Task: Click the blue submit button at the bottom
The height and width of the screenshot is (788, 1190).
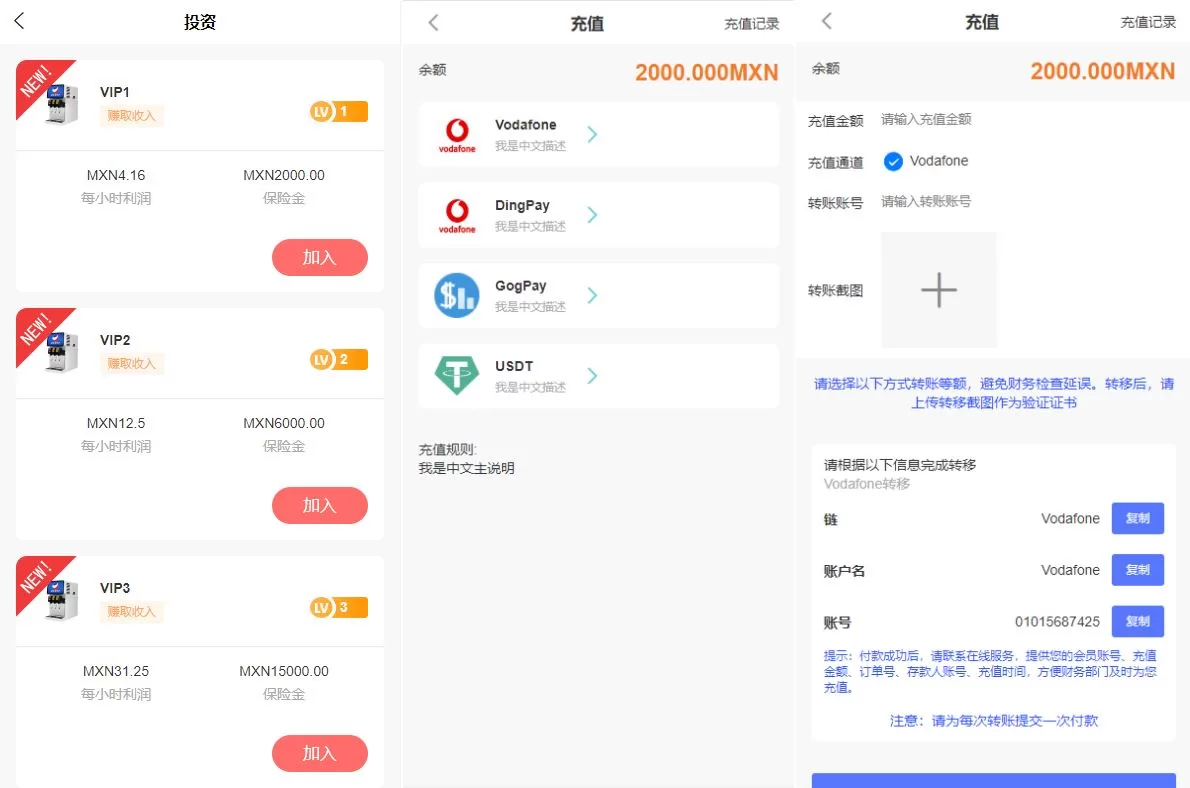Action: 993,780
